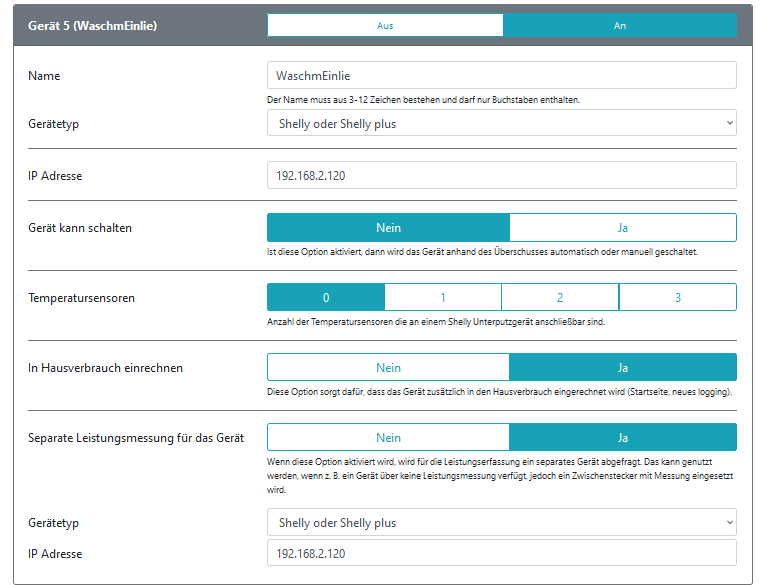Select 3 Temperatursensoren
Viewport: 765px width, 585px height.
pos(678,297)
